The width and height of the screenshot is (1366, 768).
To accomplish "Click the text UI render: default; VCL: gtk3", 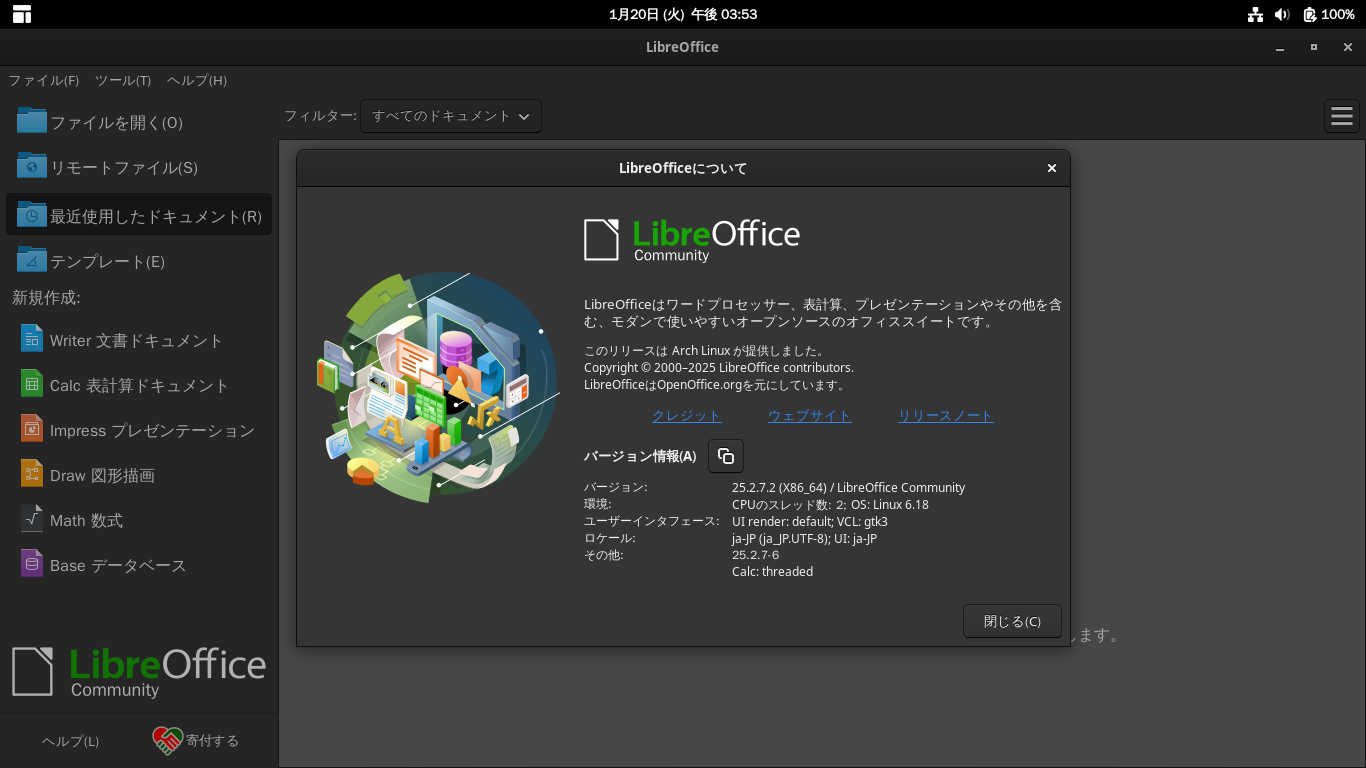I will 810,522.
